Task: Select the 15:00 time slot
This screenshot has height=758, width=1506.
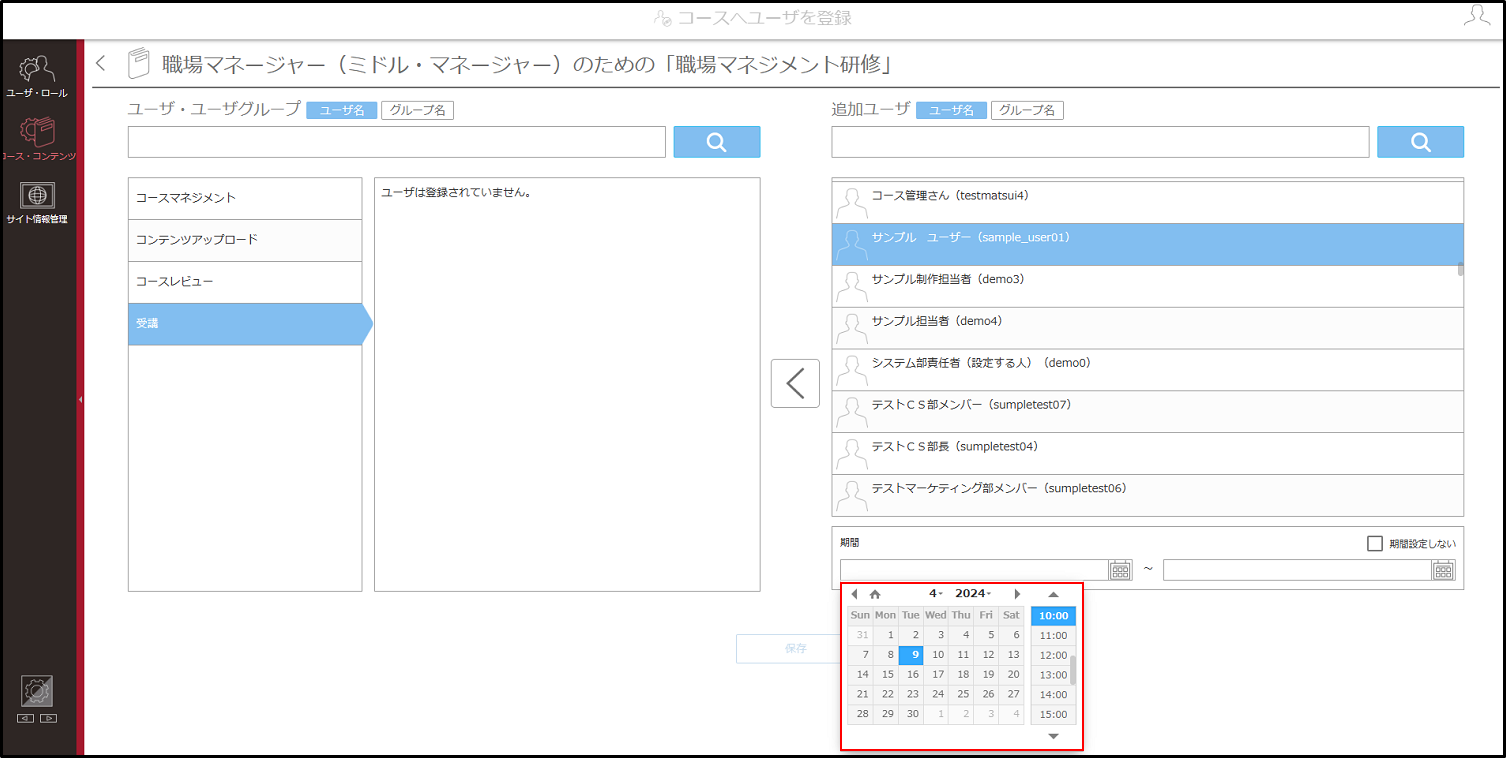Action: tap(1053, 714)
